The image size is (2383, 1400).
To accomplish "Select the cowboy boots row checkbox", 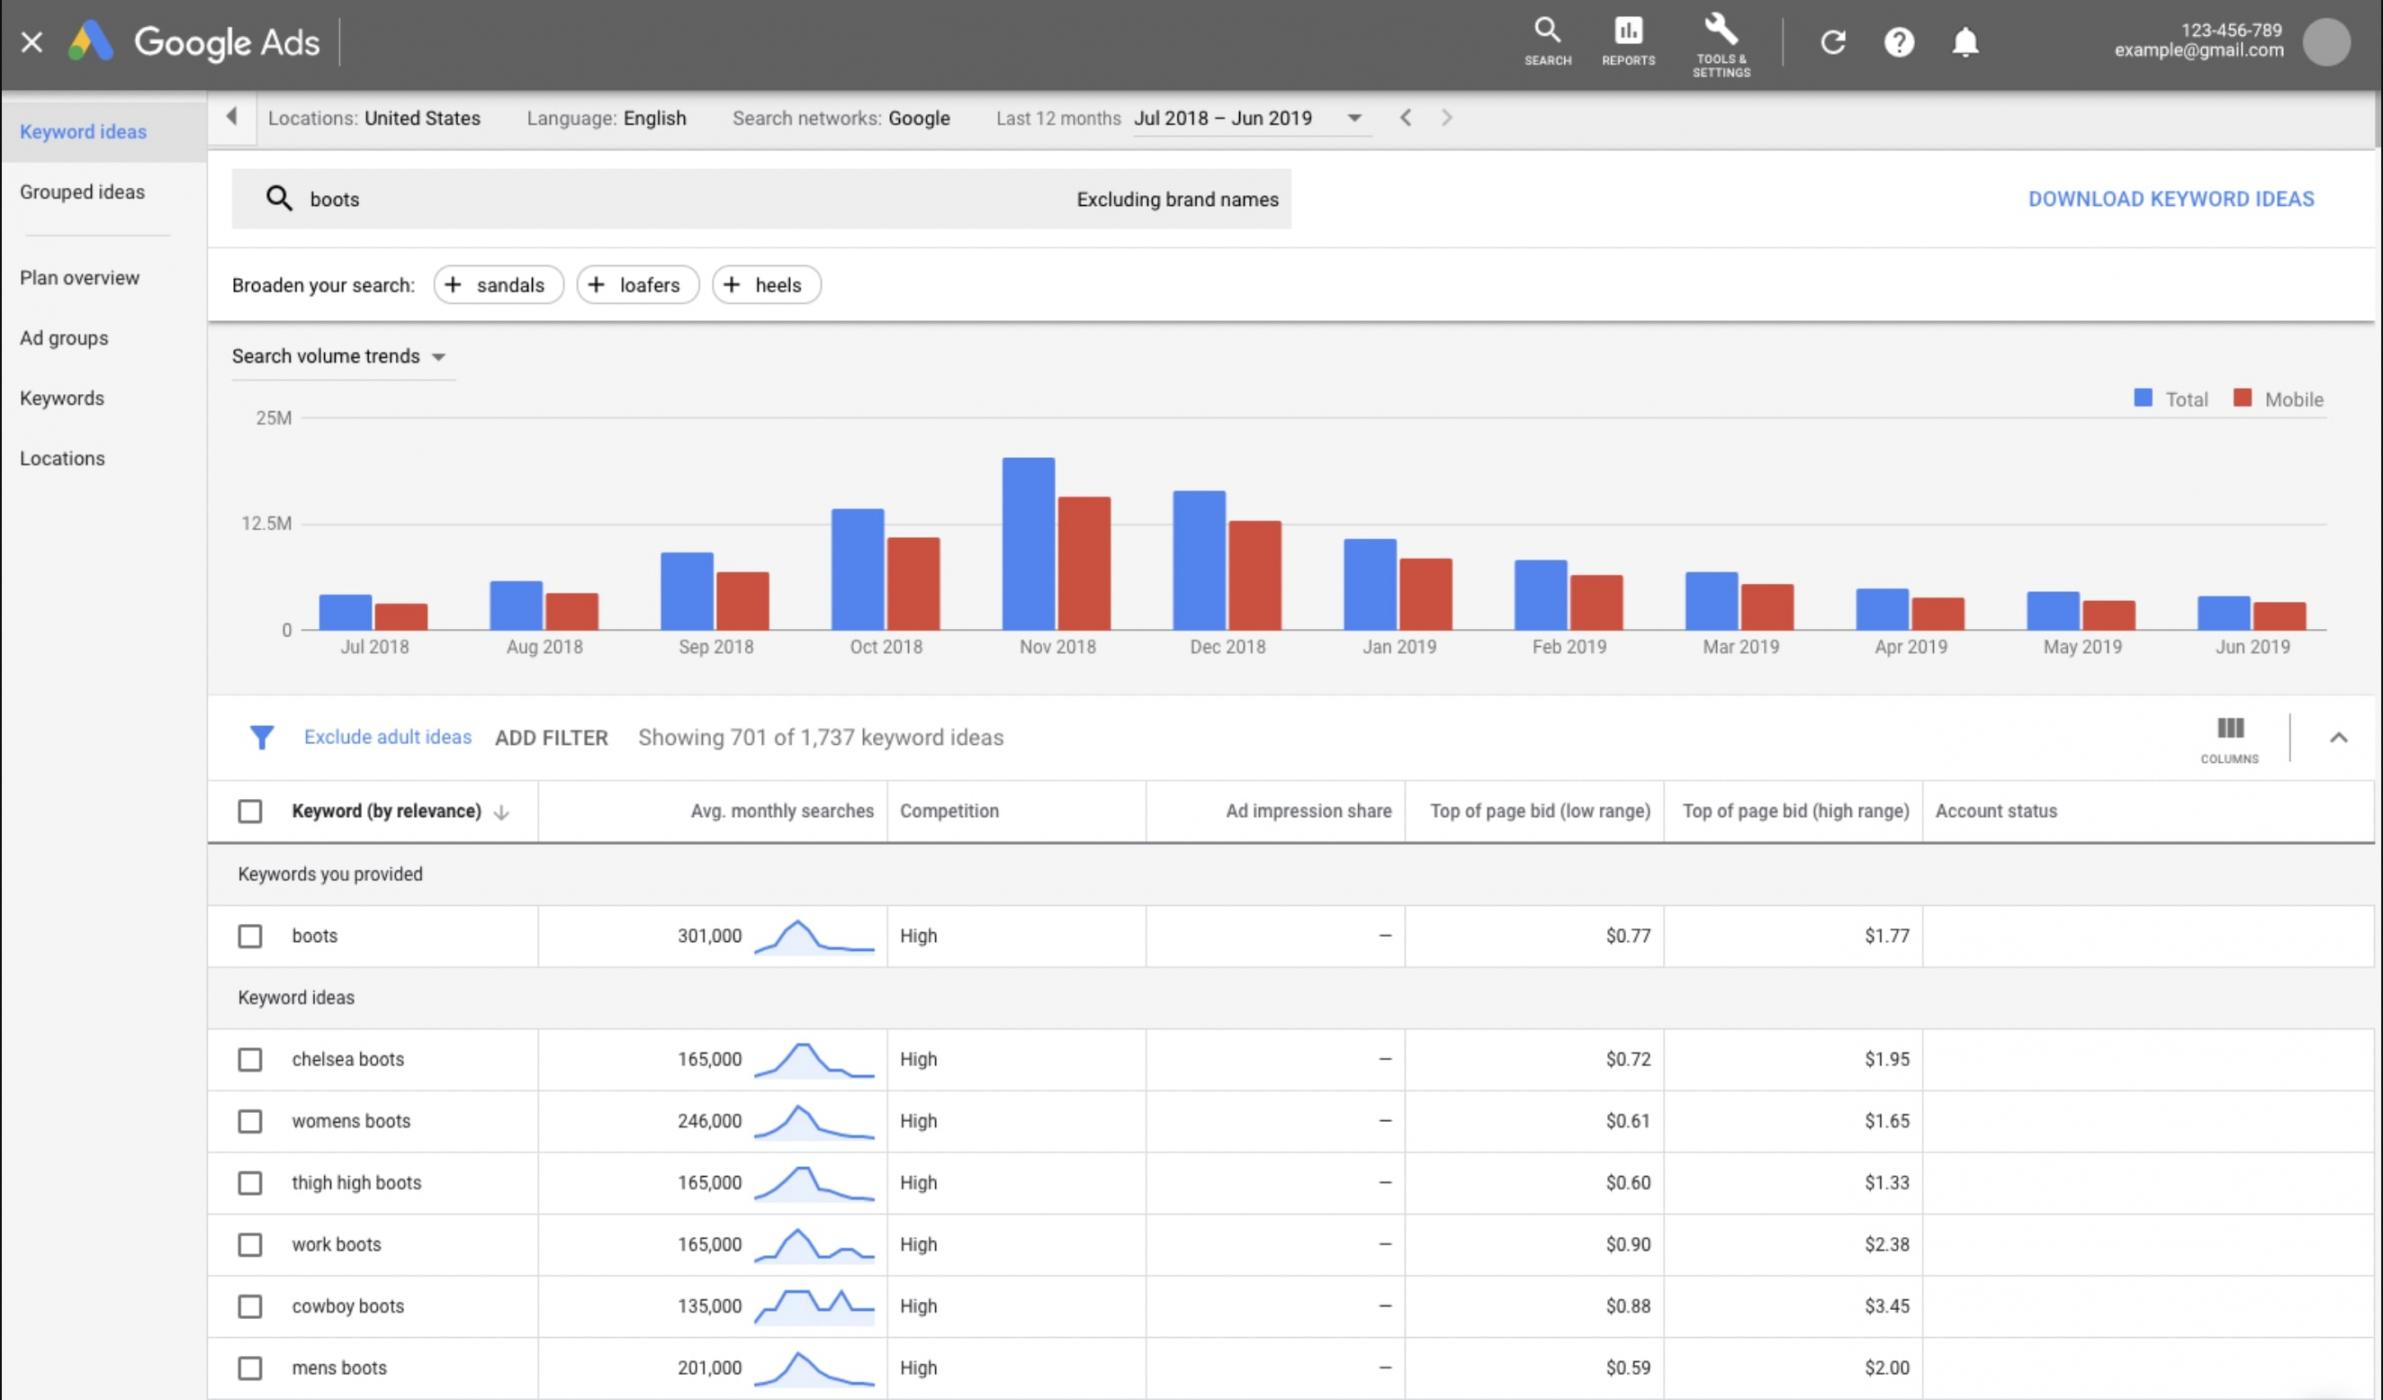I will [x=250, y=1306].
